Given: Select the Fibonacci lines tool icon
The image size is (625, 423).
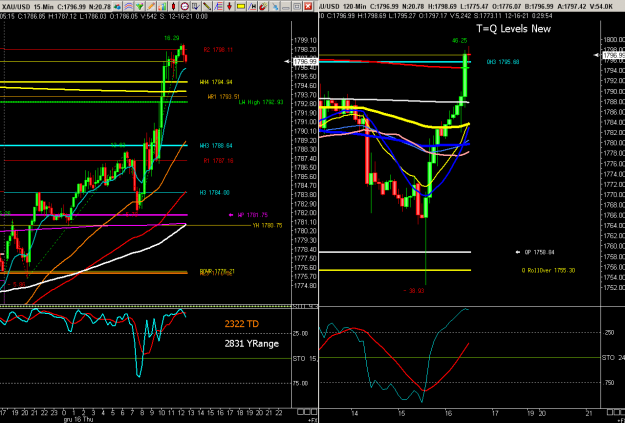Looking at the screenshot, I should (218, 6).
